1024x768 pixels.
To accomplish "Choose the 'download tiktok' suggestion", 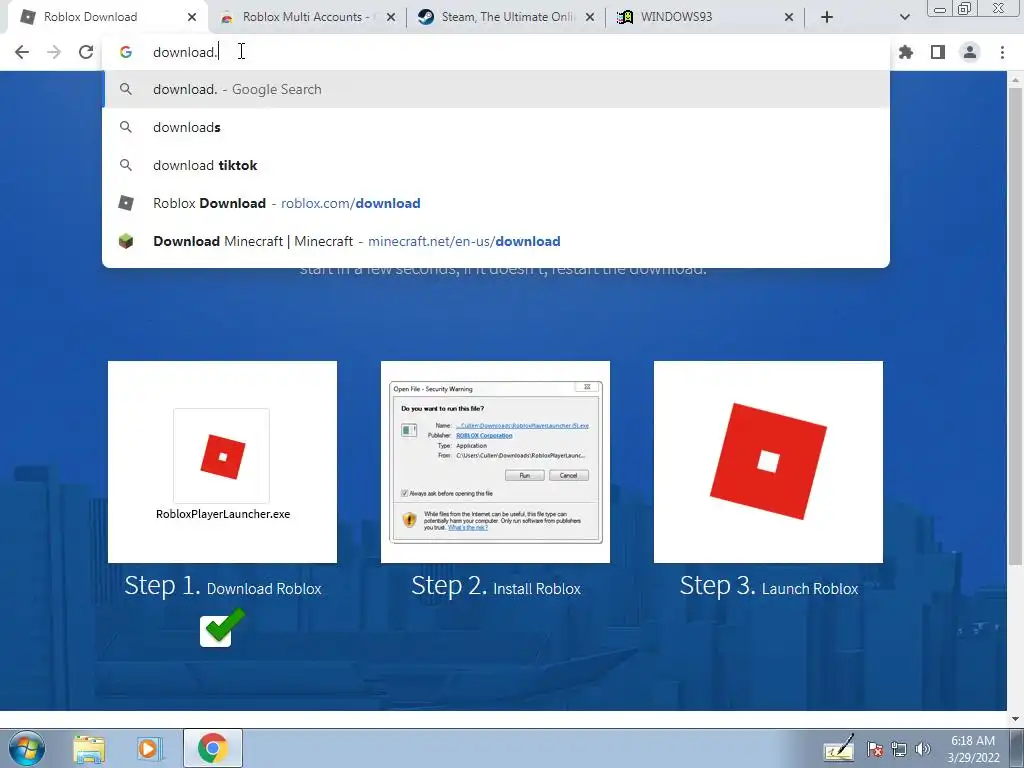I will tap(496, 165).
